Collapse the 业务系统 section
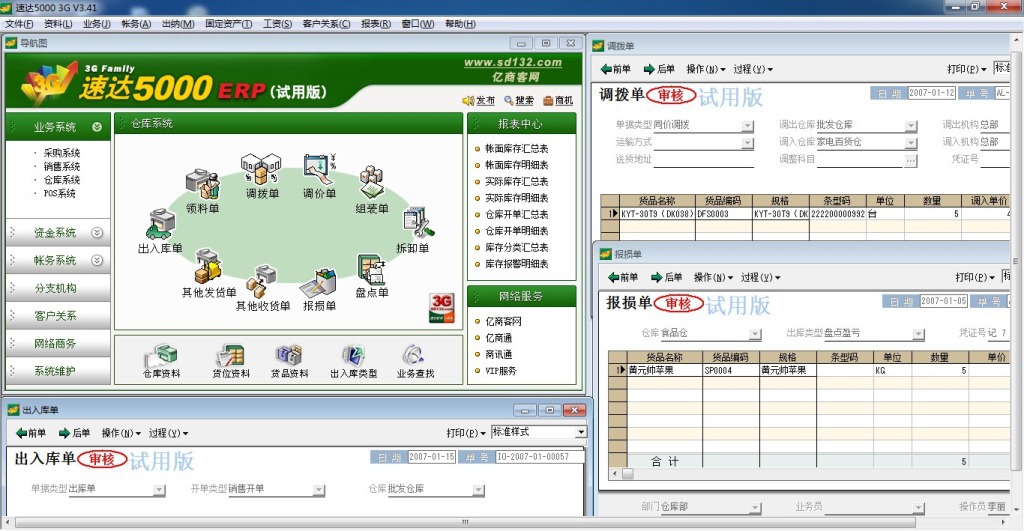This screenshot has height=531, width=1024. point(97,127)
